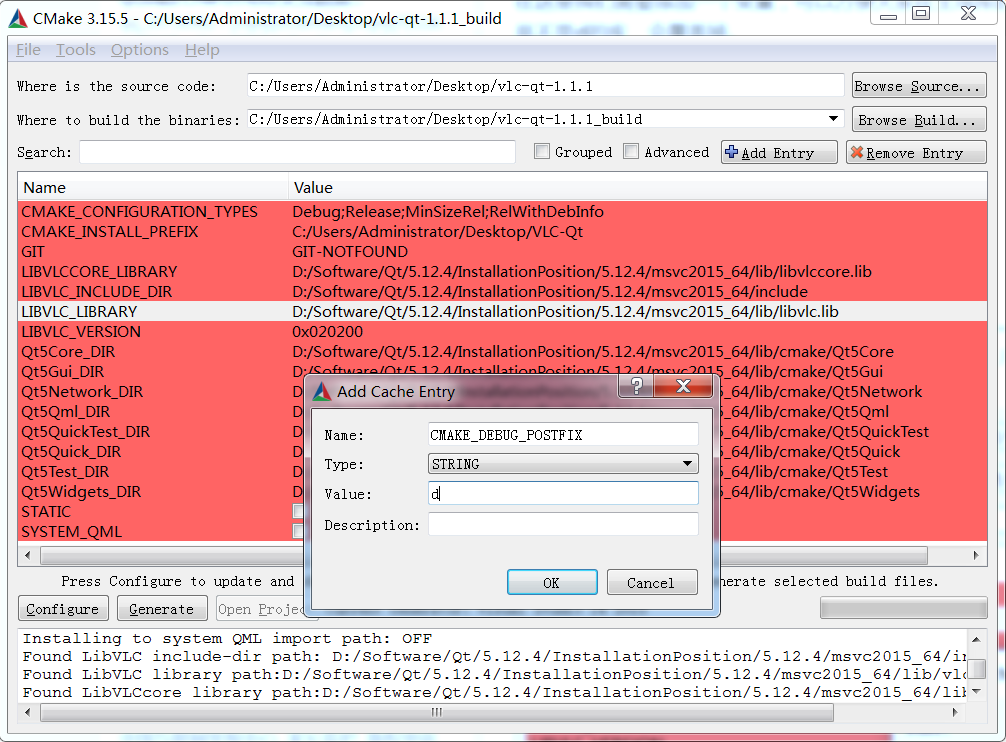Click the green plus Add Entry icon
Image resolution: width=1006 pixels, height=742 pixels.
pos(731,151)
